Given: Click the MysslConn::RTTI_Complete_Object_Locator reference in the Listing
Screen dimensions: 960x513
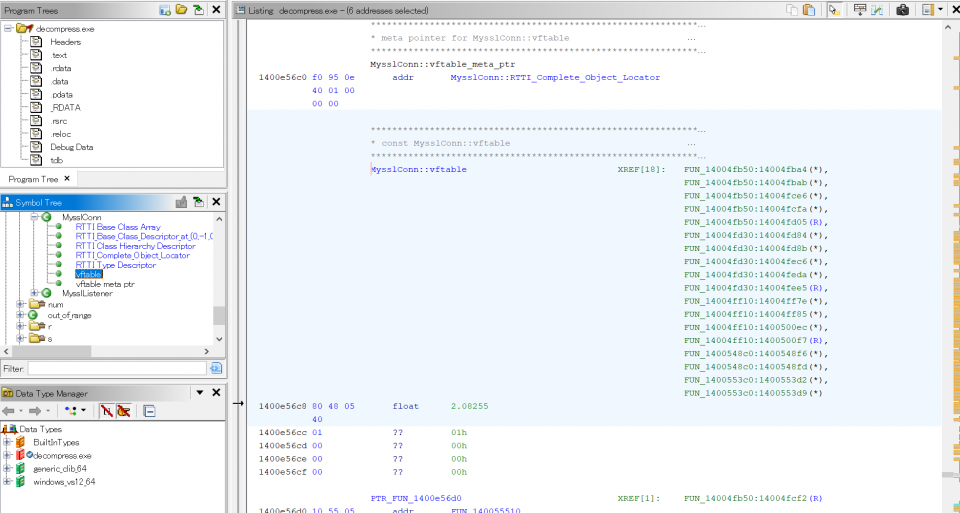Looking at the screenshot, I should (x=555, y=78).
